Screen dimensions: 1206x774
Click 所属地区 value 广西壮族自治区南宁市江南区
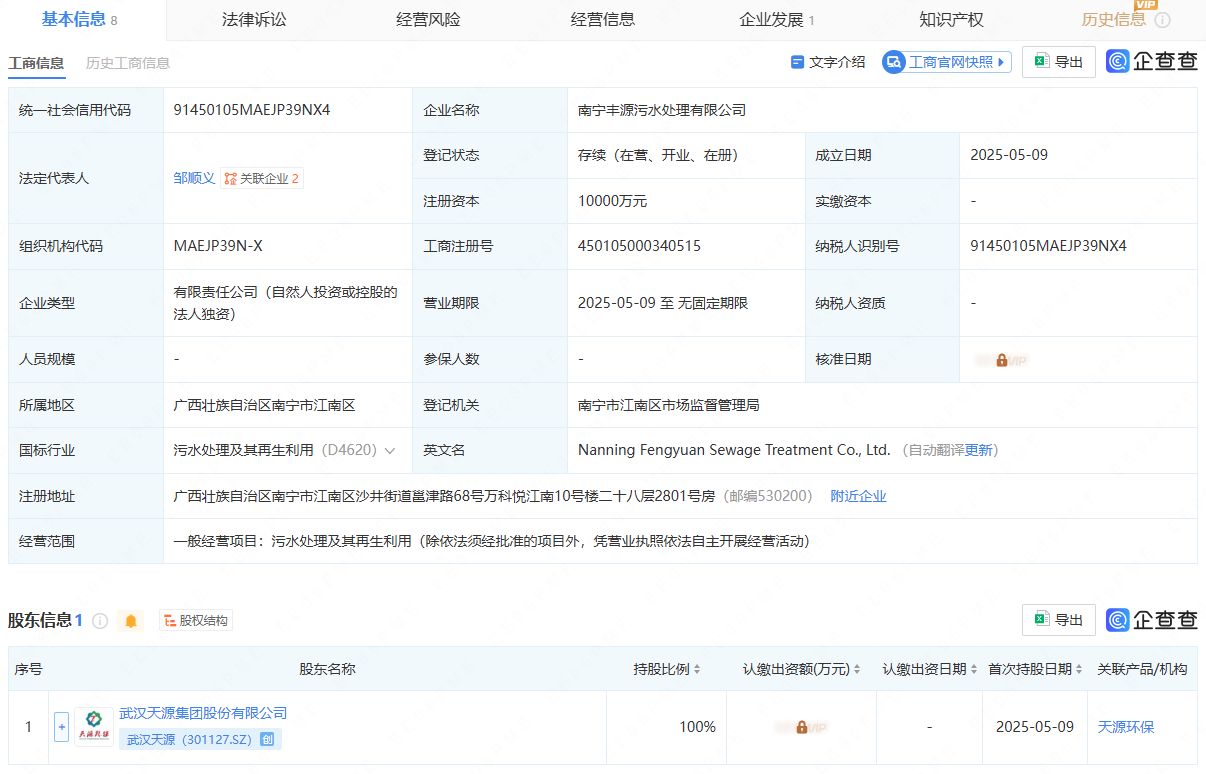[264, 405]
